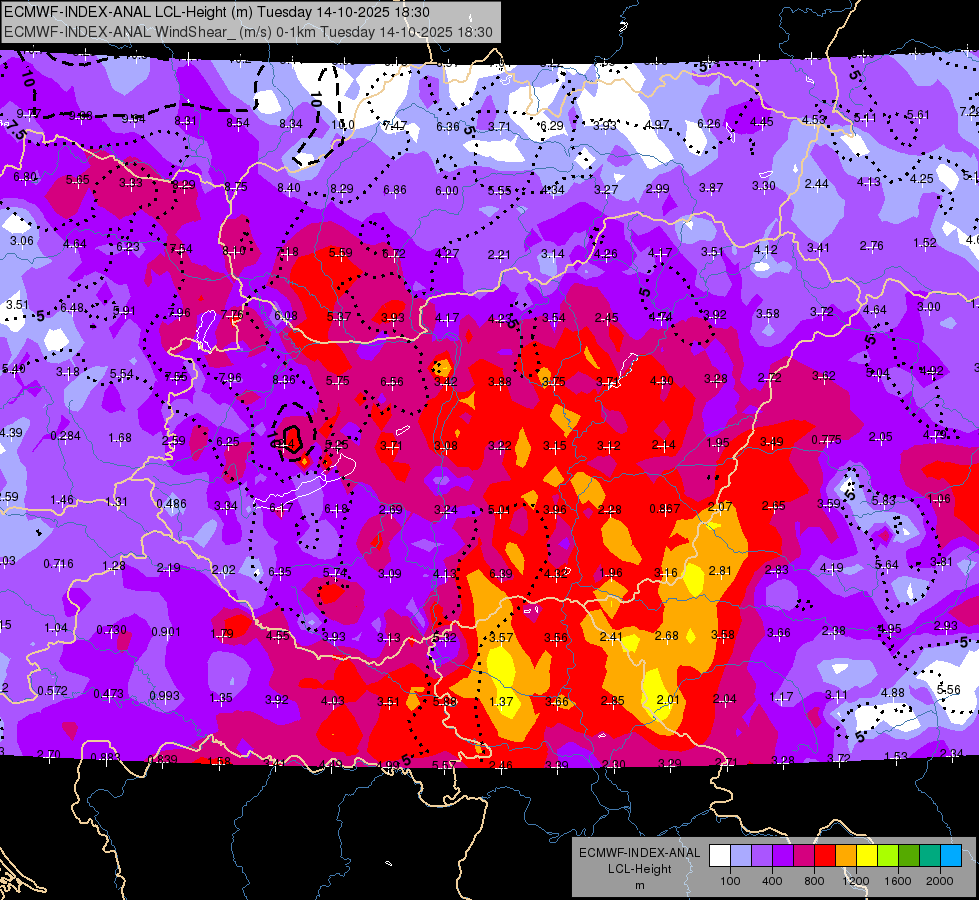Click the wind shear value "0.993"
The image size is (979, 900).
165,696
